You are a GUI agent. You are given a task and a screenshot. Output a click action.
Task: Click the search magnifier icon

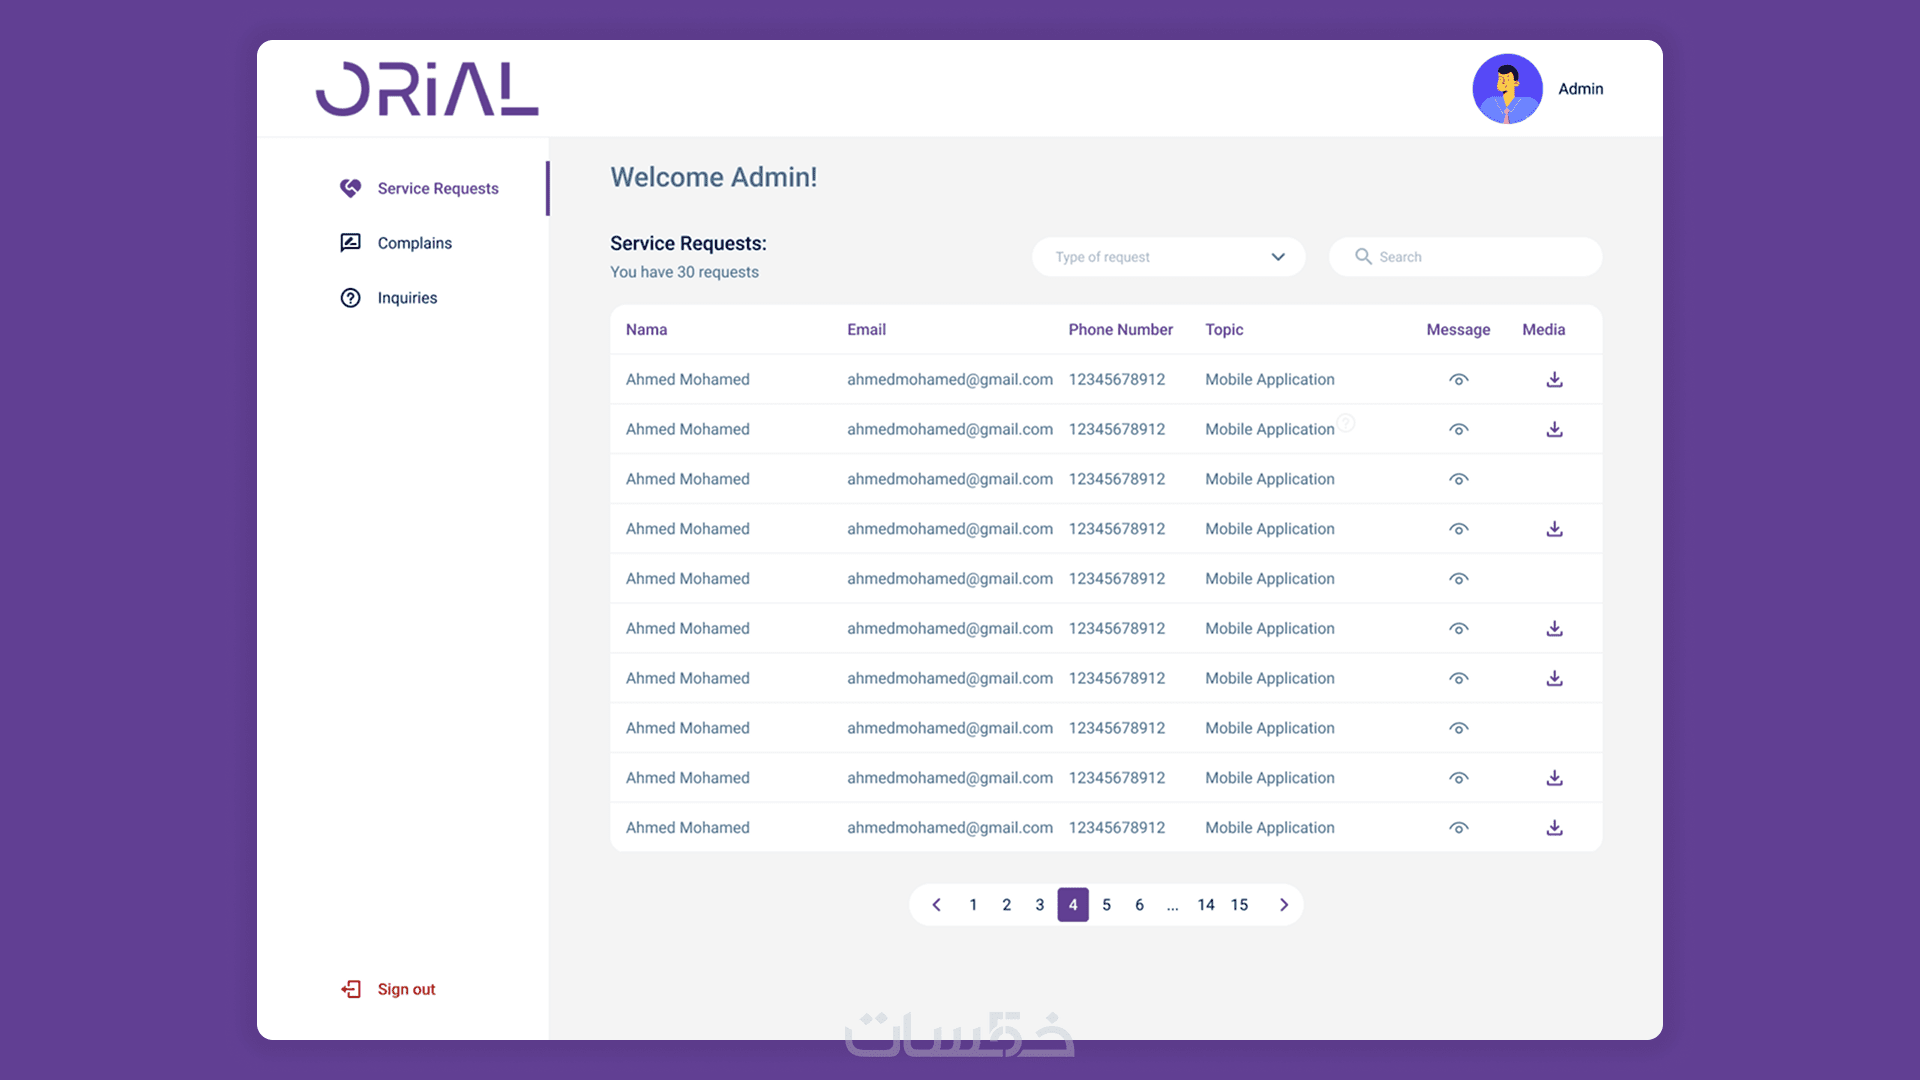point(1363,257)
